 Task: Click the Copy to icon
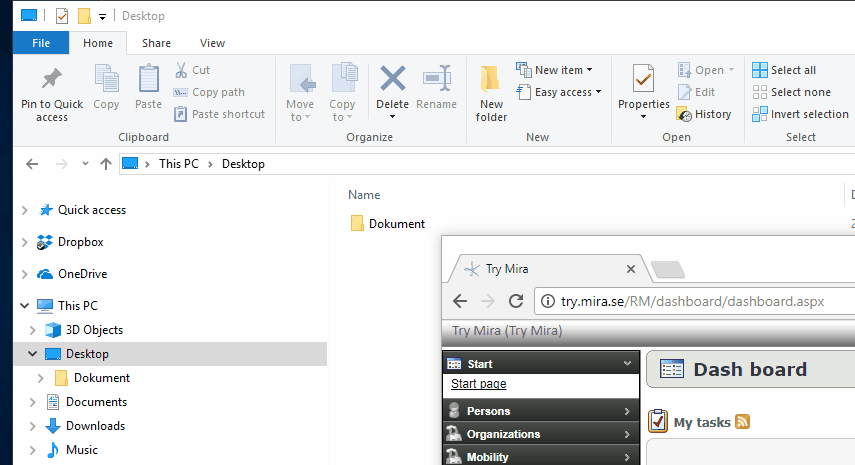coord(344,77)
